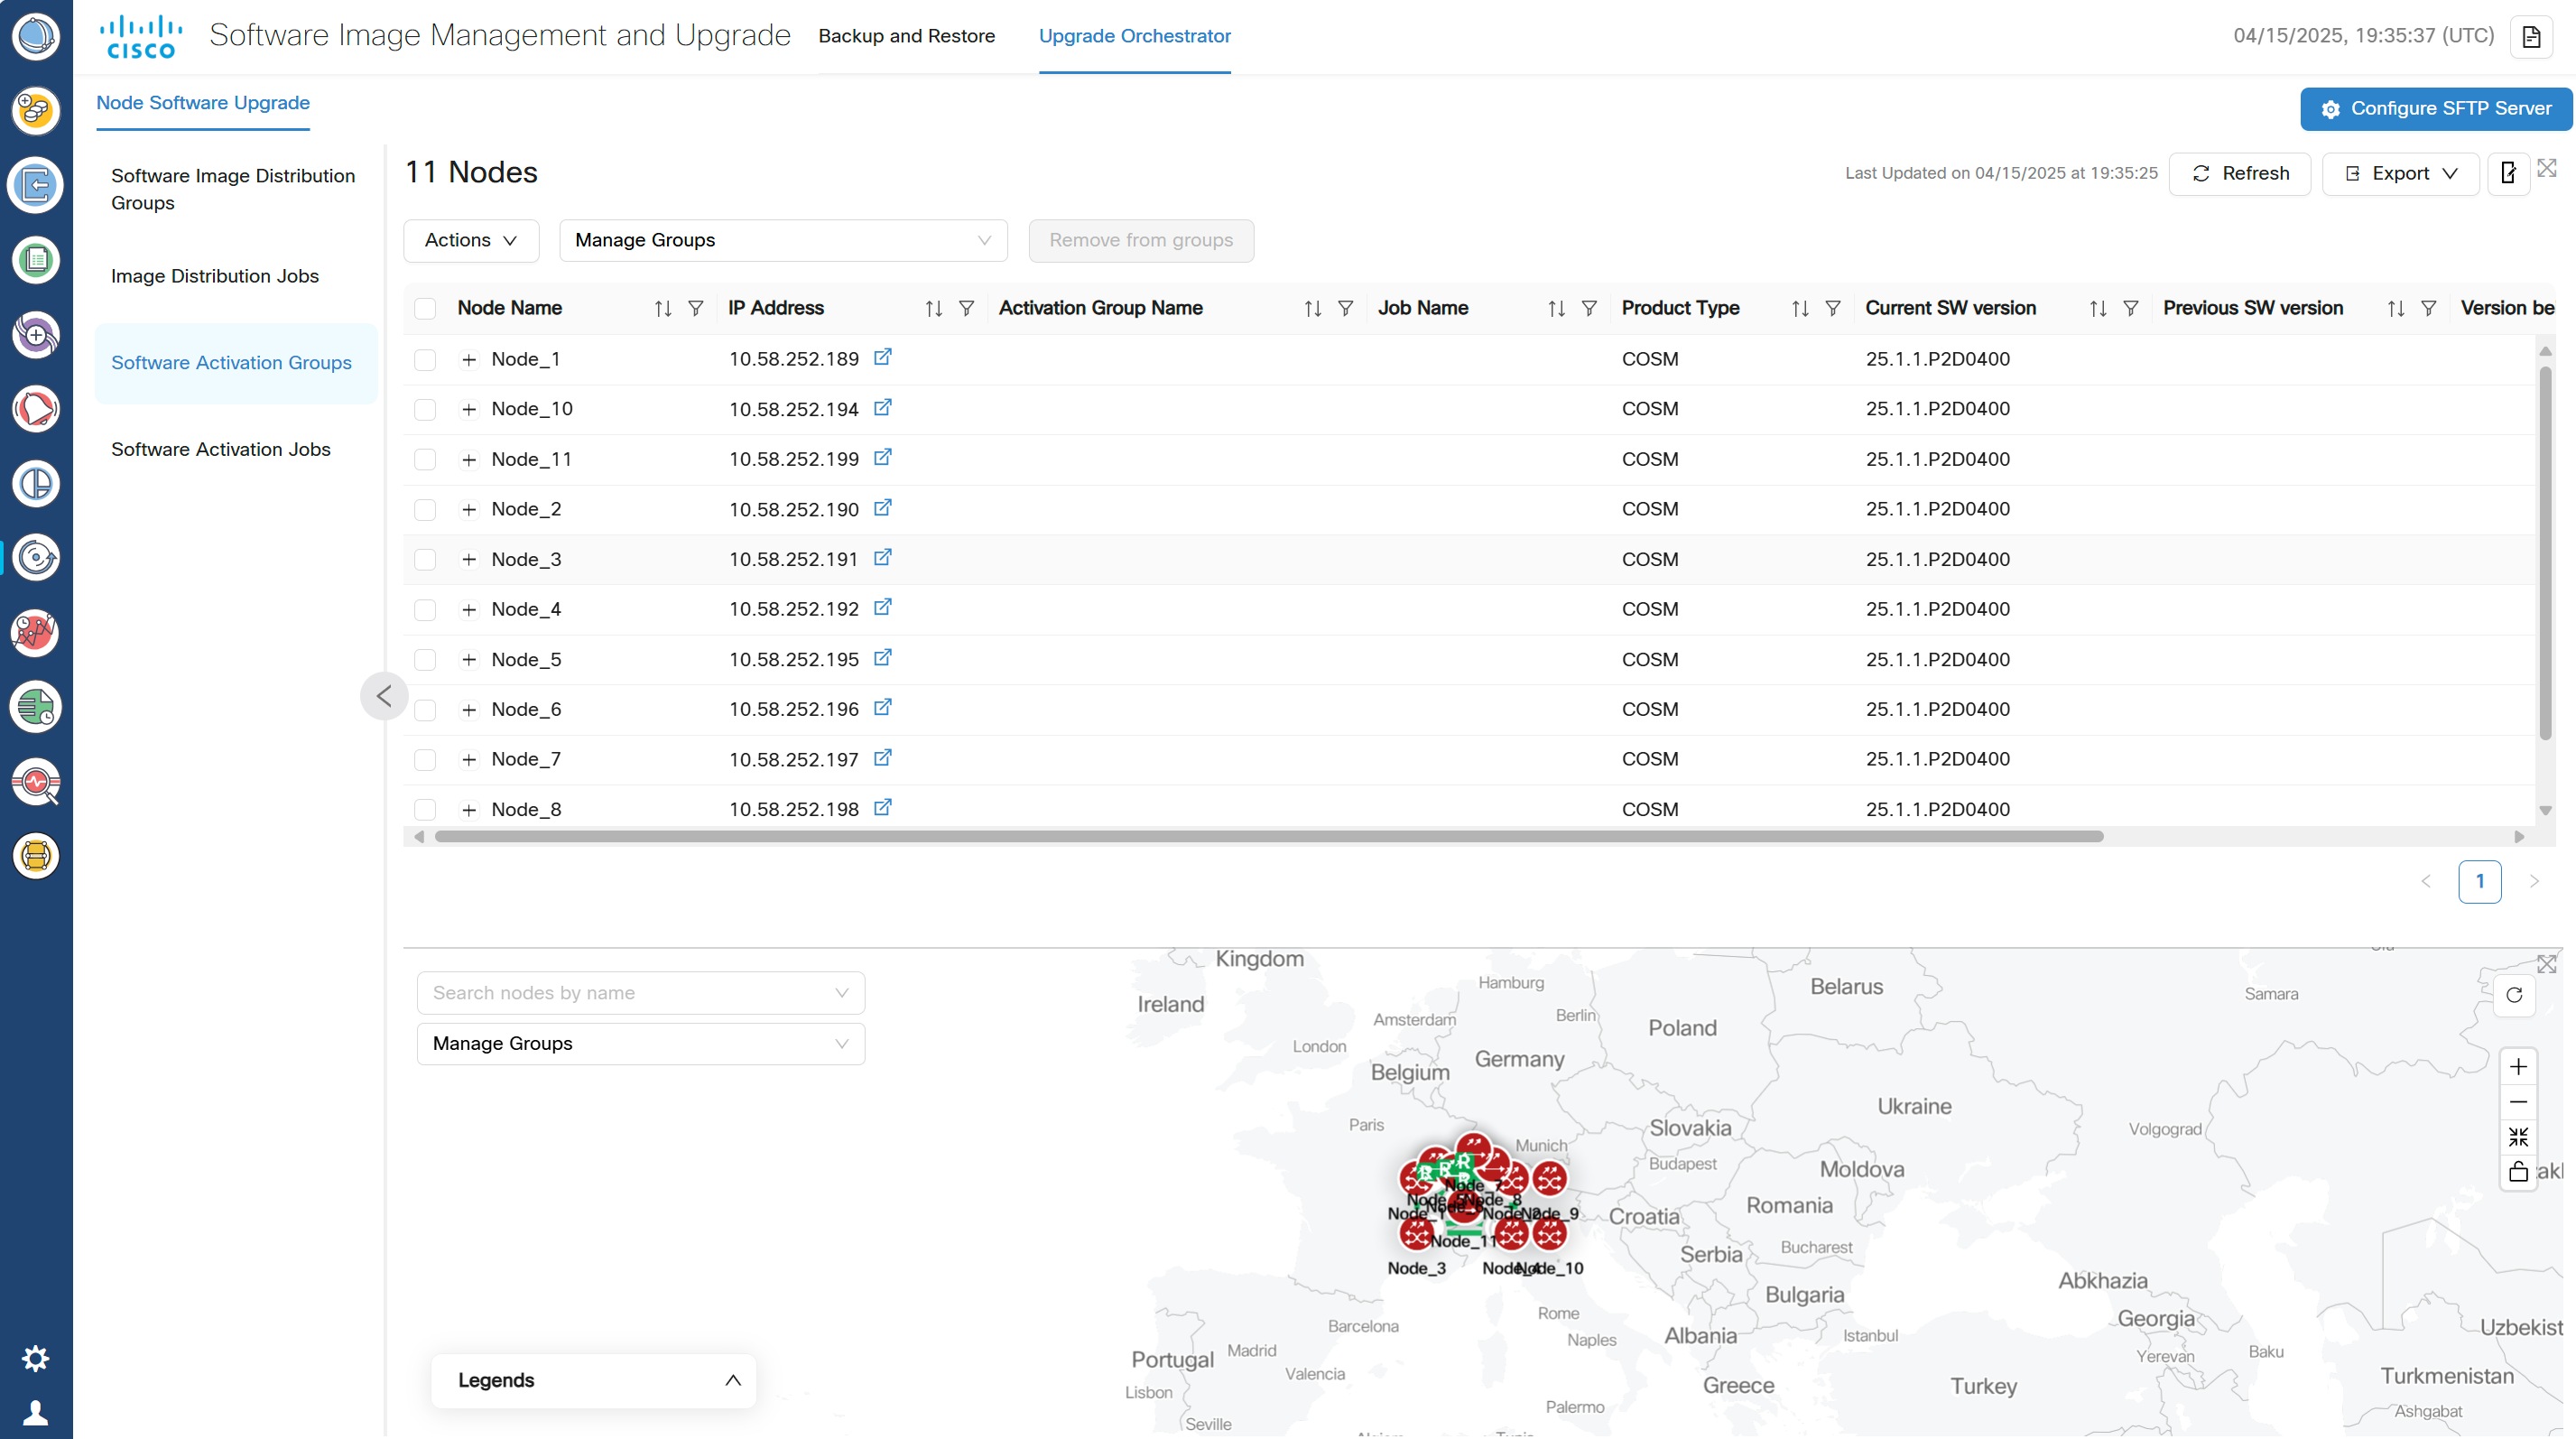Filter the Activation Group Name column

click(x=1345, y=308)
